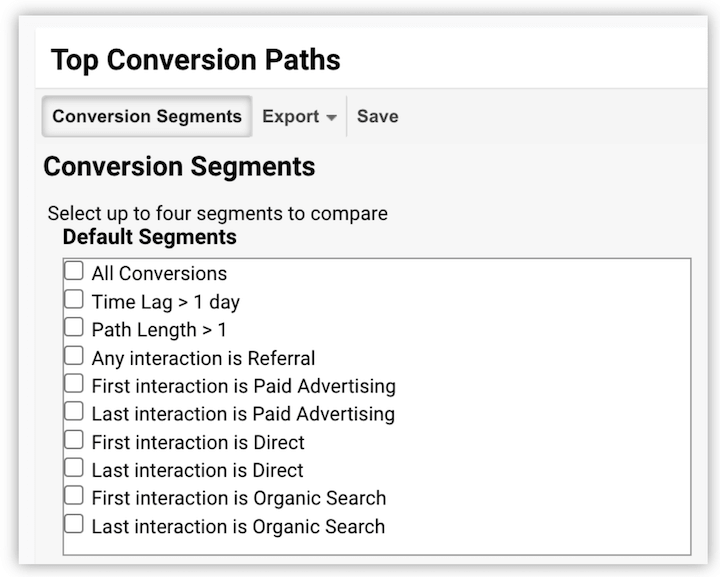720x577 pixels.
Task: Select Last interaction is Organic Search checkbox
Action: [74, 524]
